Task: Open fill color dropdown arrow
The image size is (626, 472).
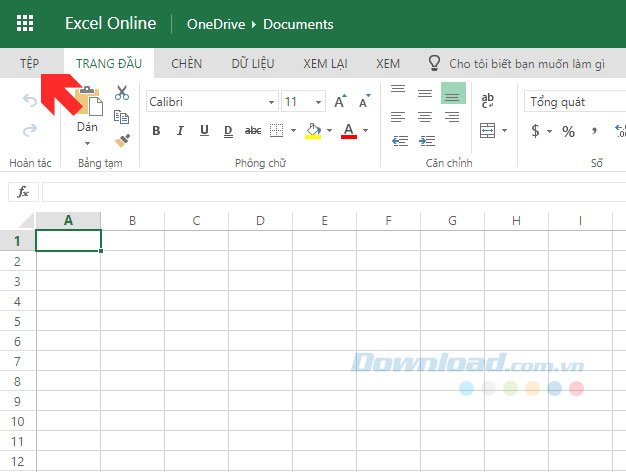Action: (329, 130)
